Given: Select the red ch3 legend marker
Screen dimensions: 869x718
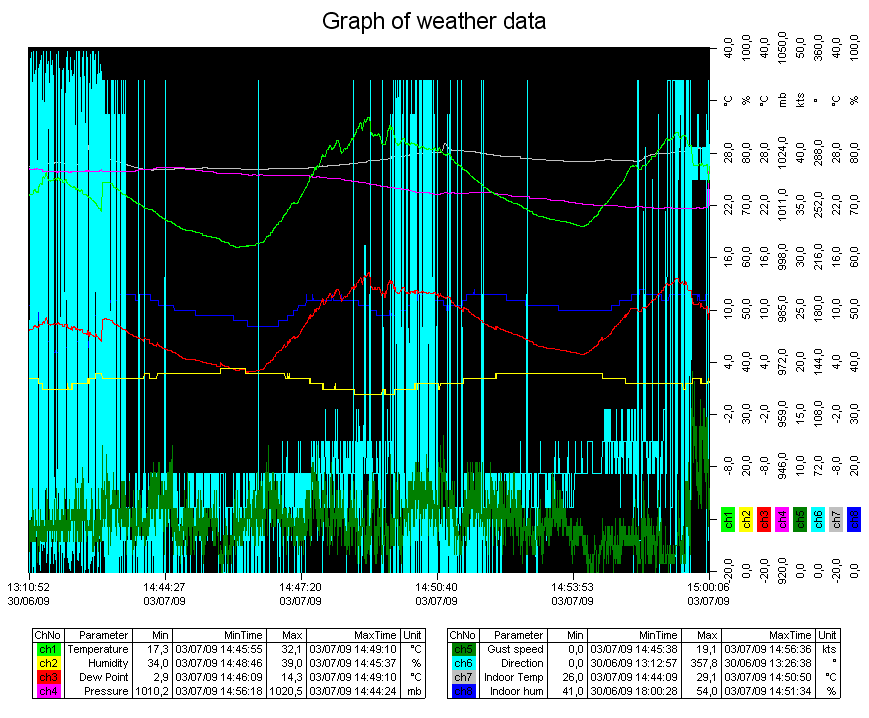Looking at the screenshot, I should click(763, 519).
